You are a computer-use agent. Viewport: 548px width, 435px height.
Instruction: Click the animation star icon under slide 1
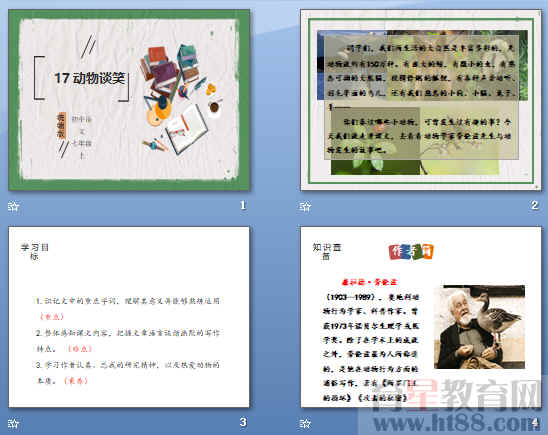(14, 206)
